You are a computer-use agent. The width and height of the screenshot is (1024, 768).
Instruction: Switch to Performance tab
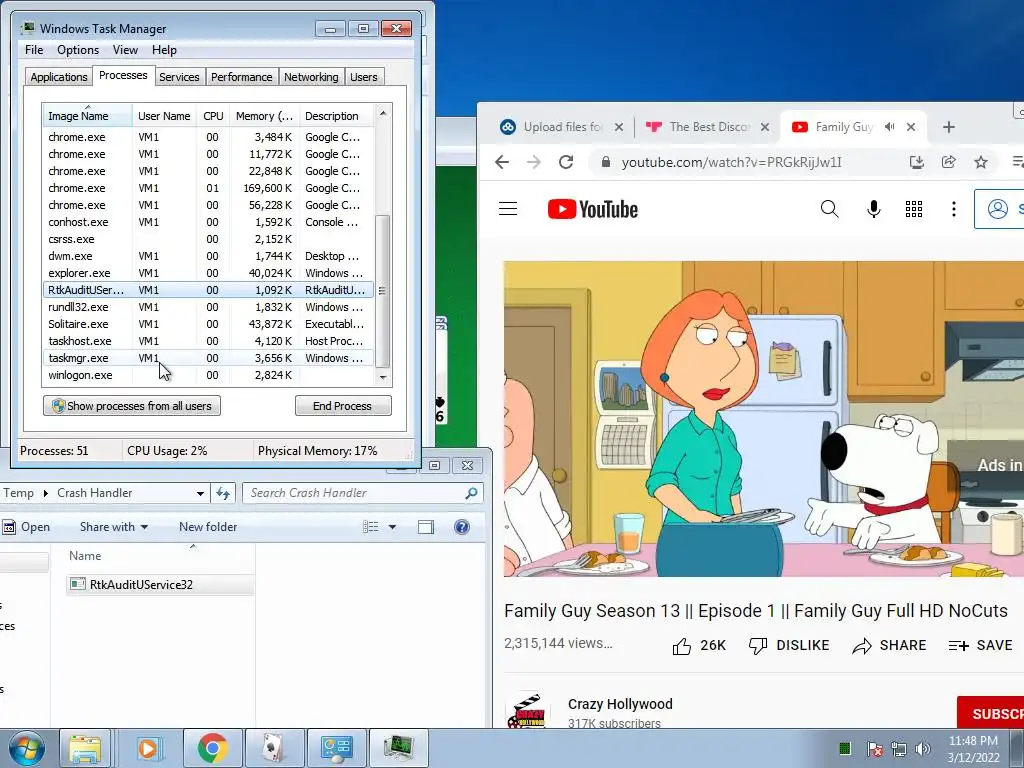pyautogui.click(x=242, y=77)
